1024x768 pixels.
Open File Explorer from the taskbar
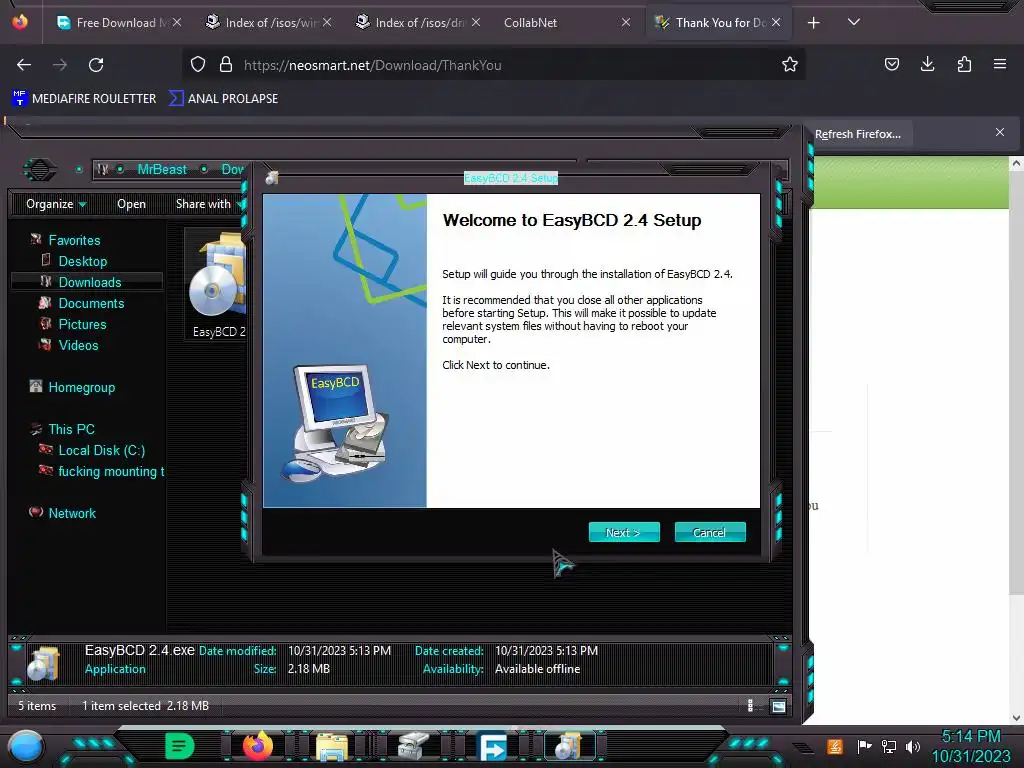[332, 746]
